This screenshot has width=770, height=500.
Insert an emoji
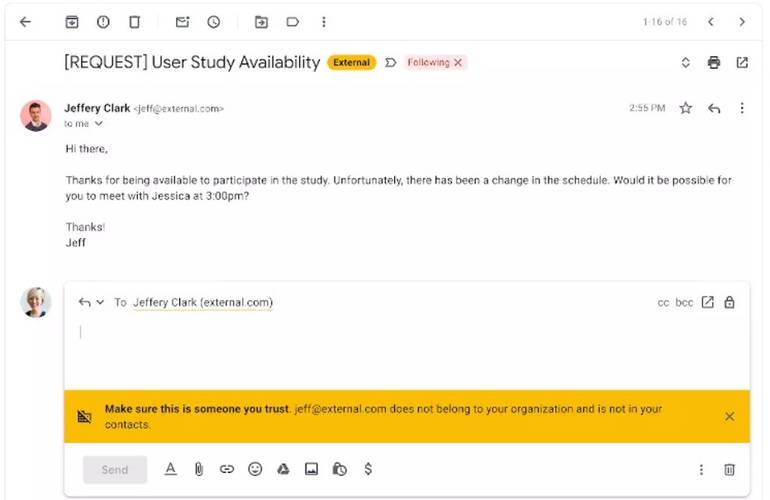pos(255,470)
